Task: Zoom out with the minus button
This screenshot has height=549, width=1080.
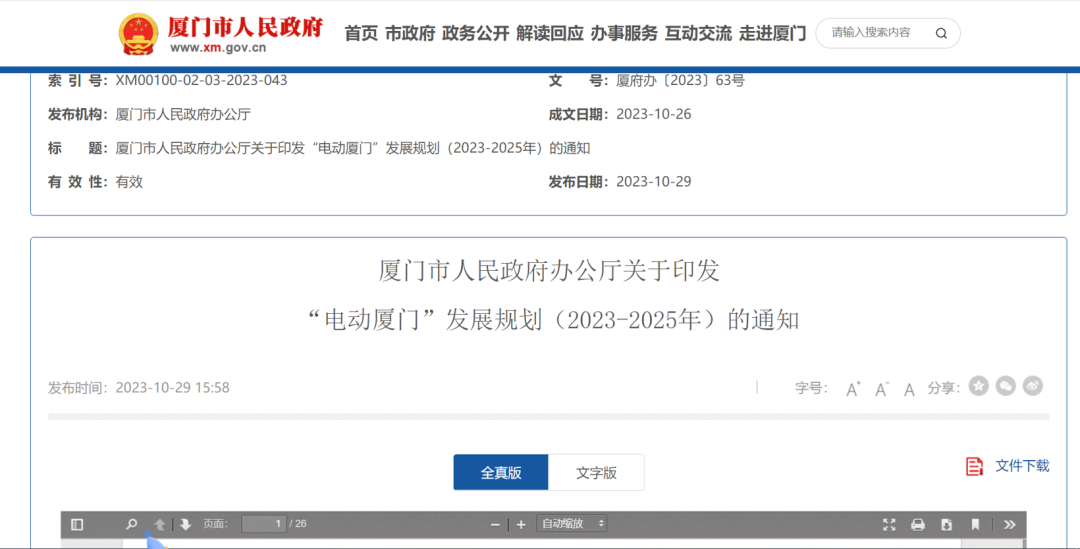Action: 495,525
